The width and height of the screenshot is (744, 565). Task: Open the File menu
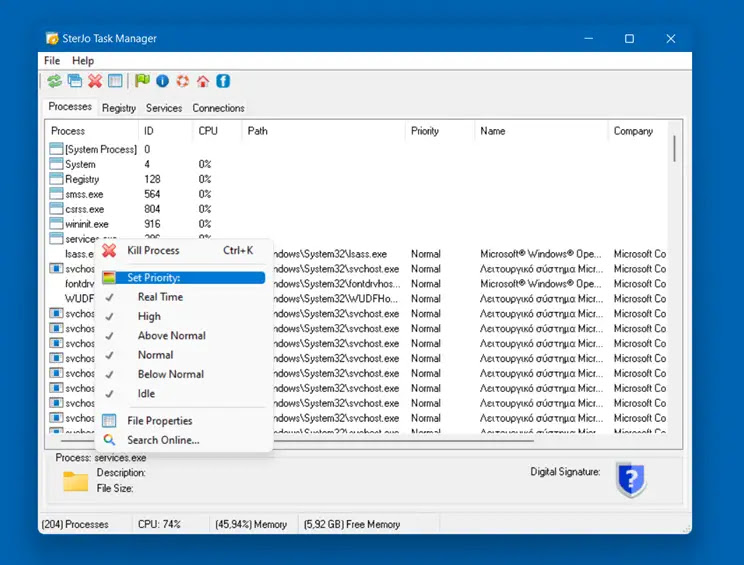point(52,61)
